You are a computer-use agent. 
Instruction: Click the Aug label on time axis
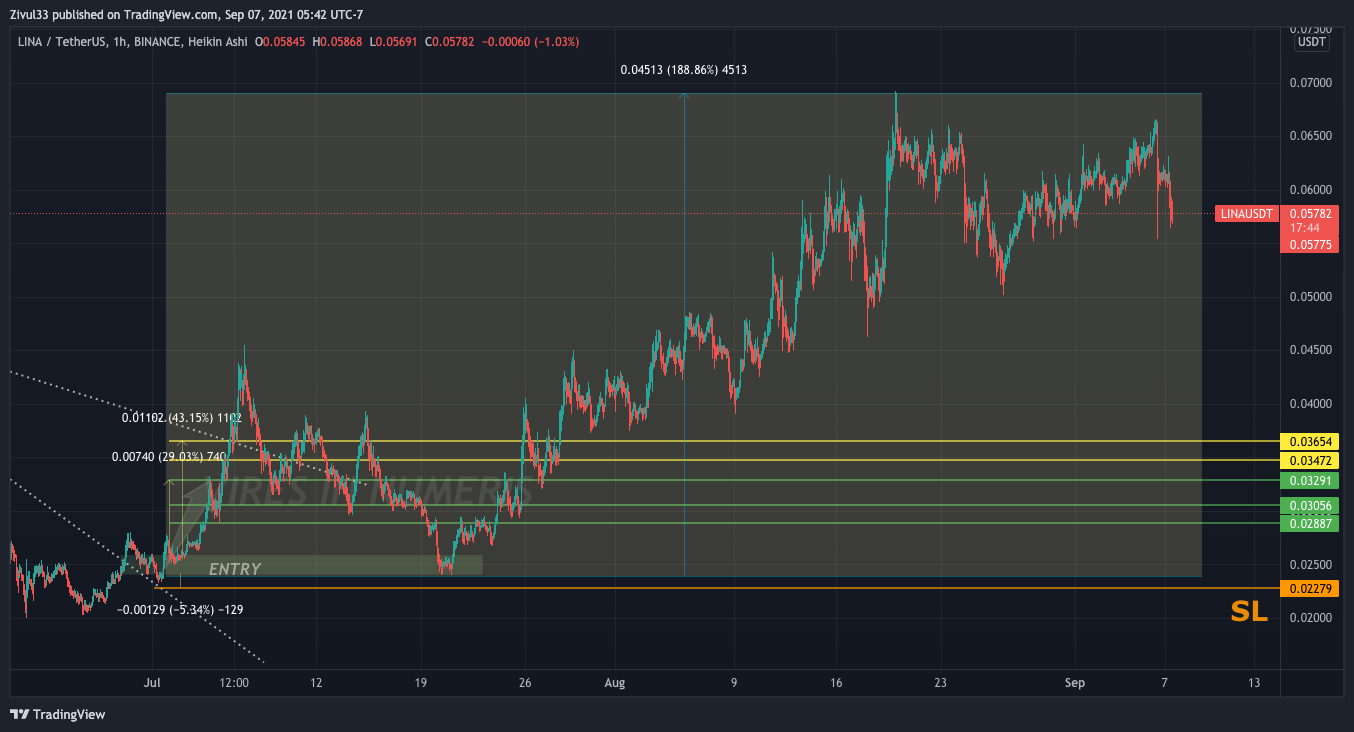tap(615, 683)
